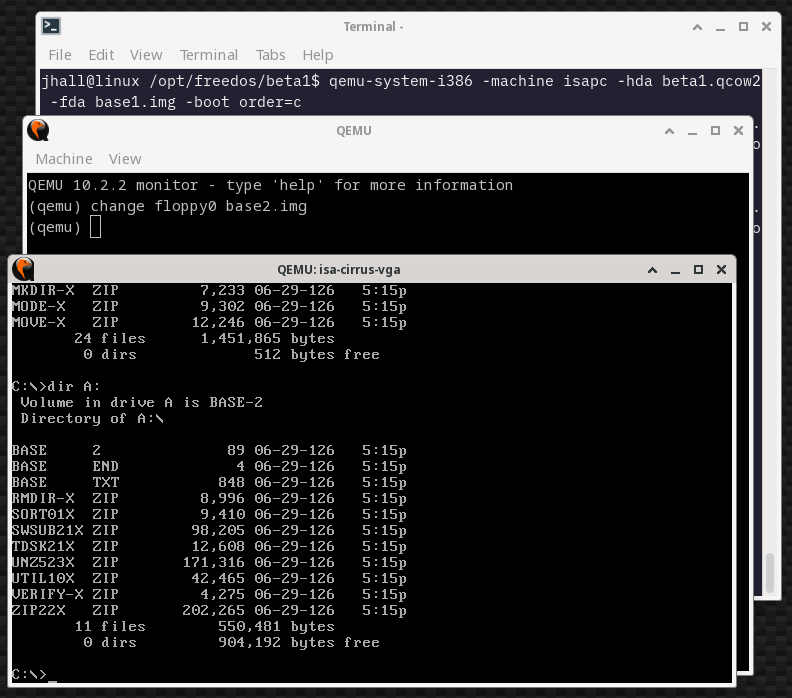The width and height of the screenshot is (792, 698).
Task: Maximize the Terminal window
Action: (743, 27)
